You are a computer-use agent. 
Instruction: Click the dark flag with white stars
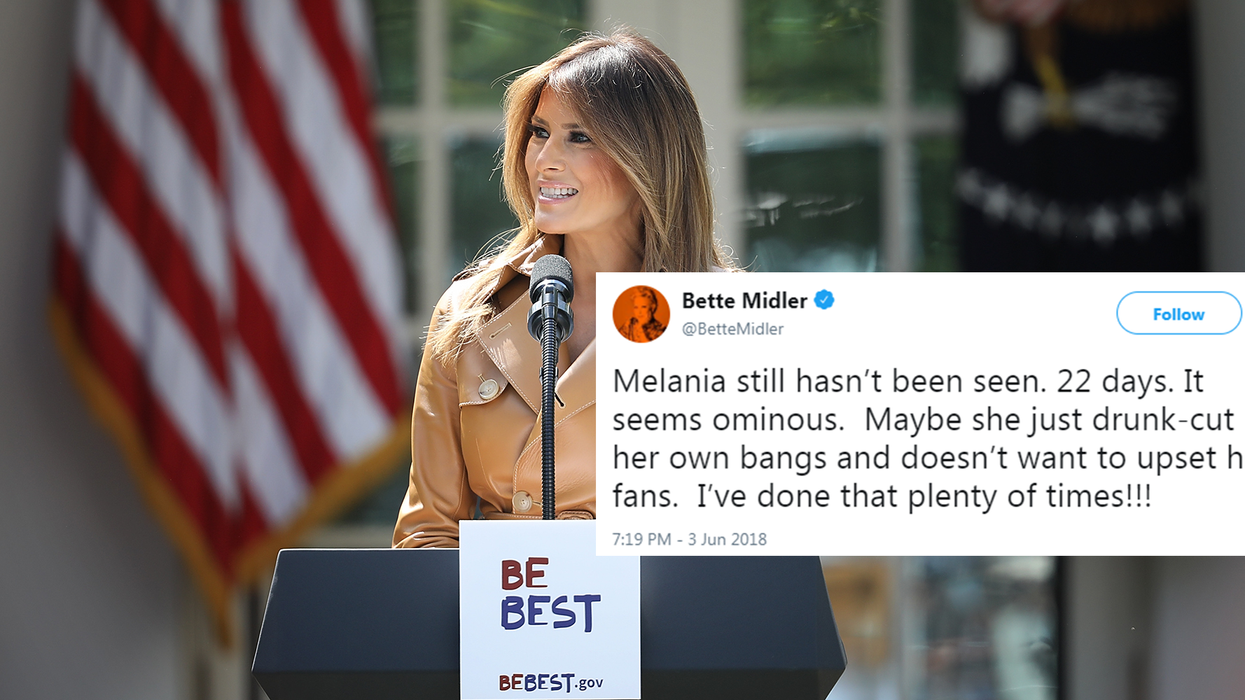(x=1080, y=135)
